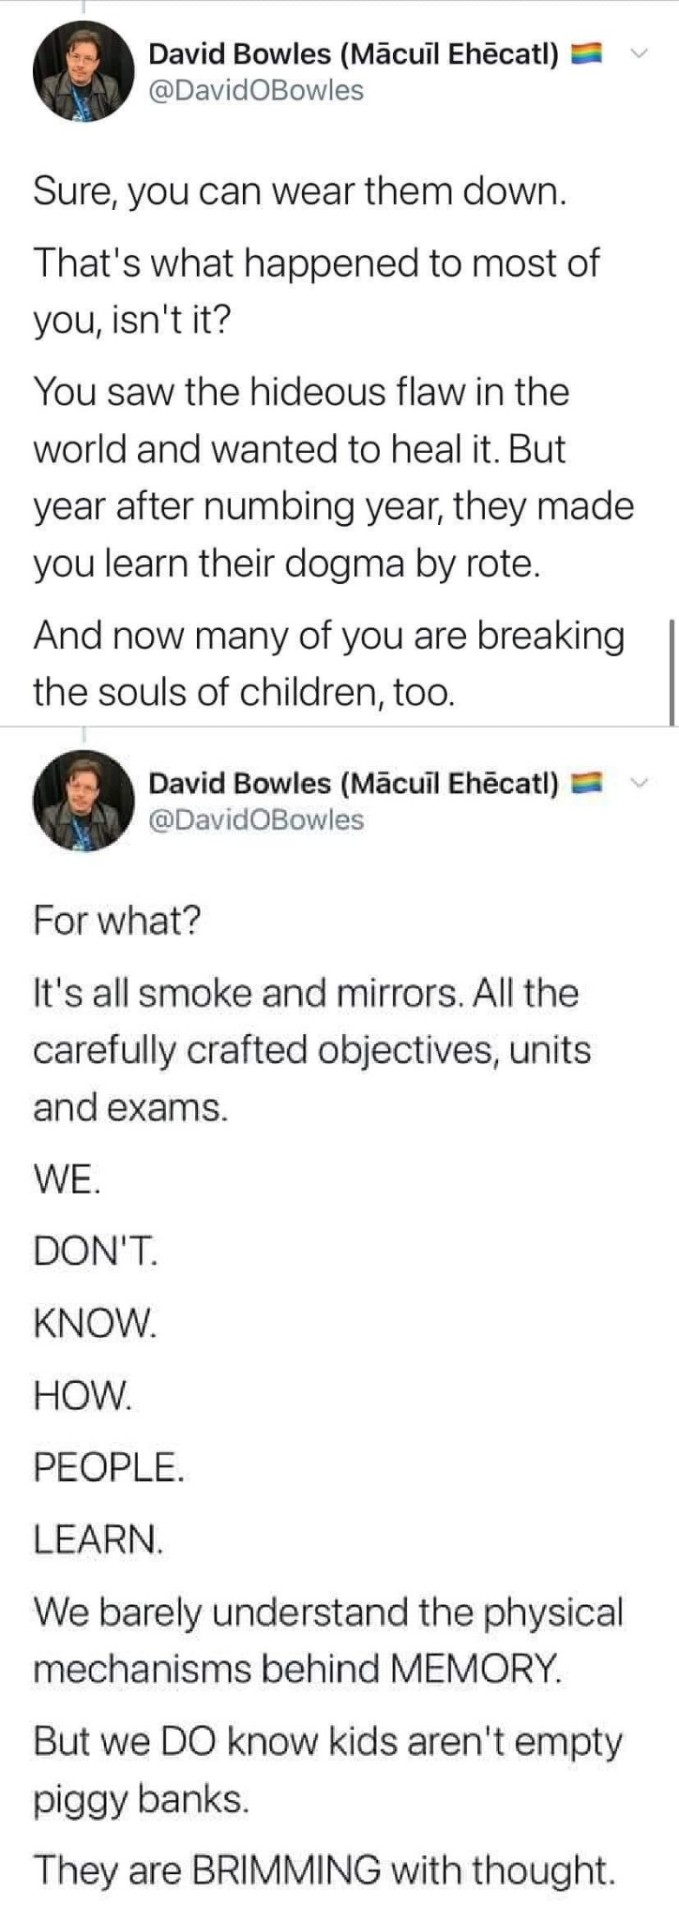Open the first tweet's profile avatar
This screenshot has height=1920, width=679.
click(83, 71)
